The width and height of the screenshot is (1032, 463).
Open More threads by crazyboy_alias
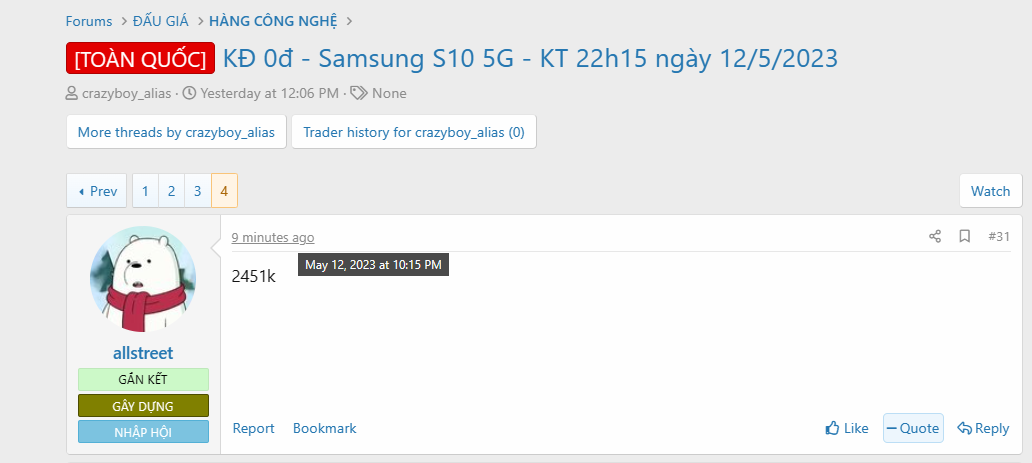177,132
